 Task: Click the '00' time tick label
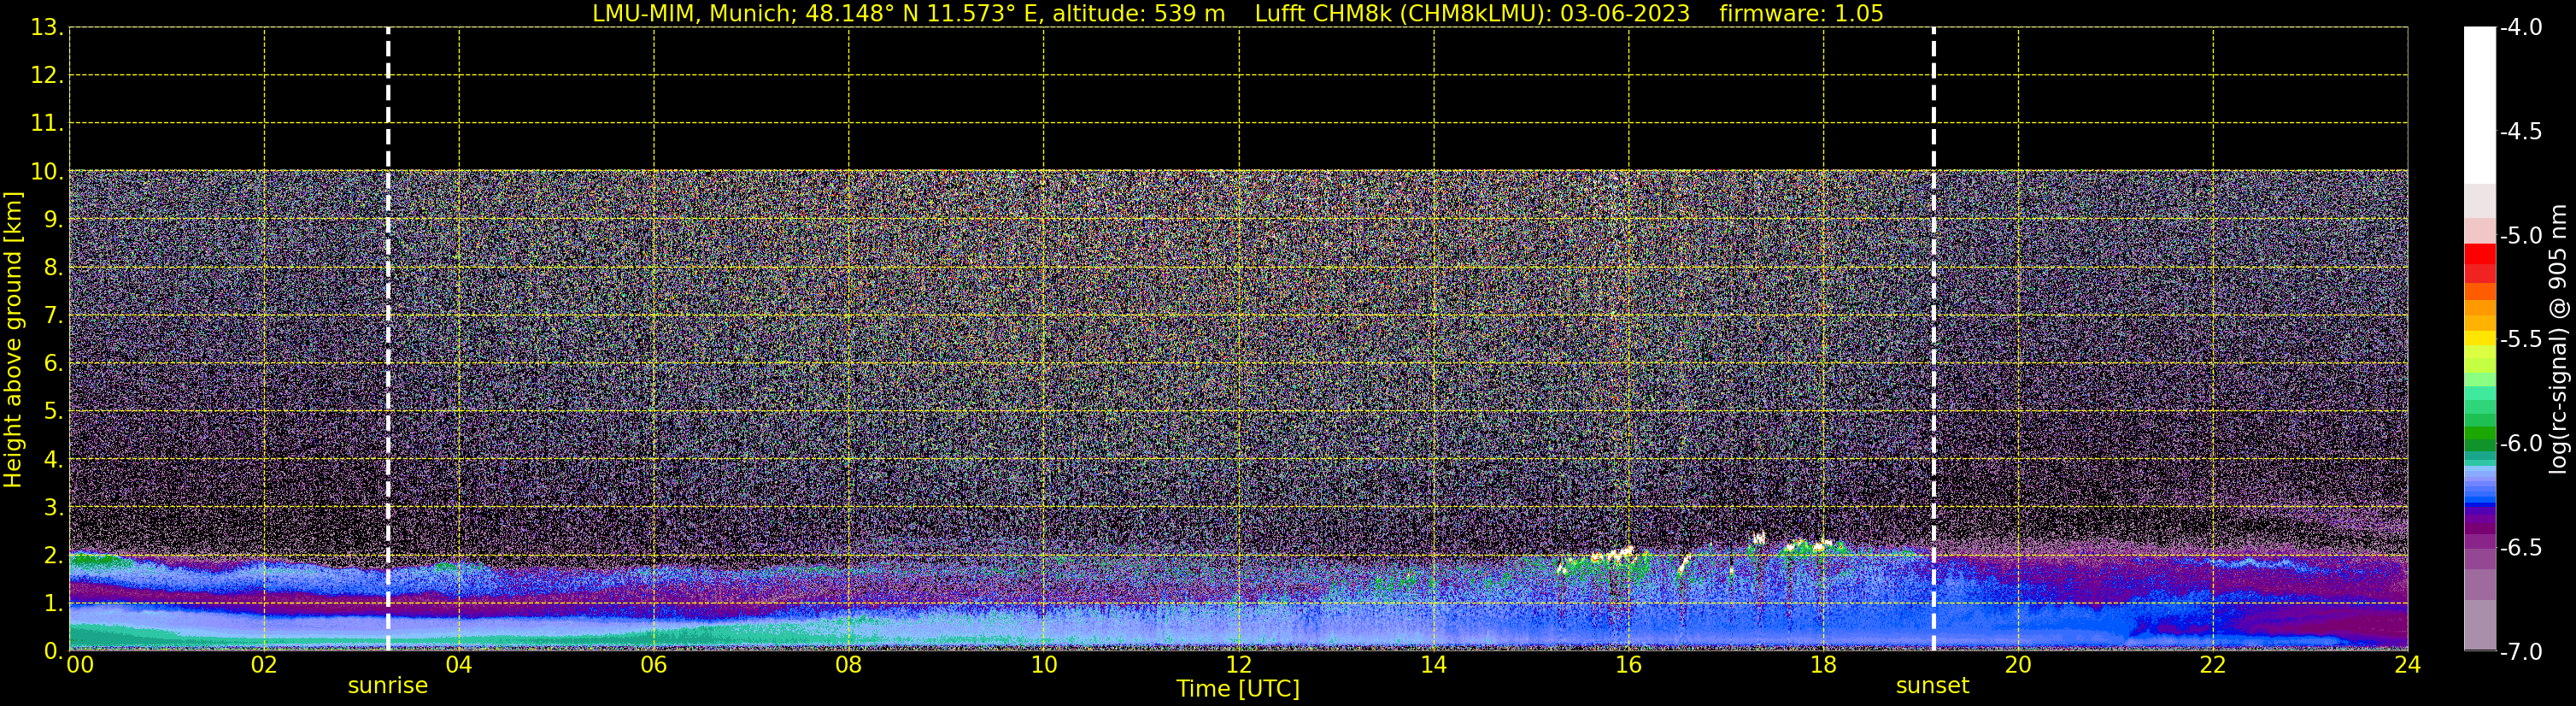(x=80, y=665)
